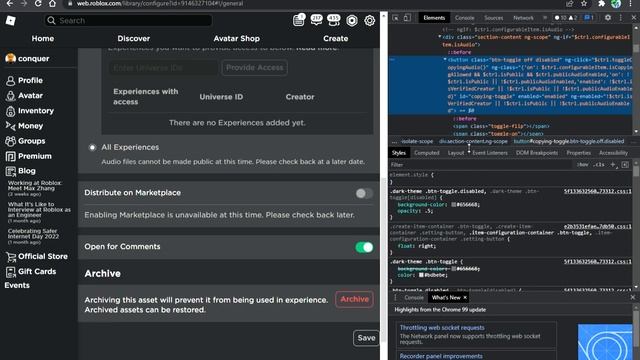Toggle Open for Comments switch

tap(364, 247)
